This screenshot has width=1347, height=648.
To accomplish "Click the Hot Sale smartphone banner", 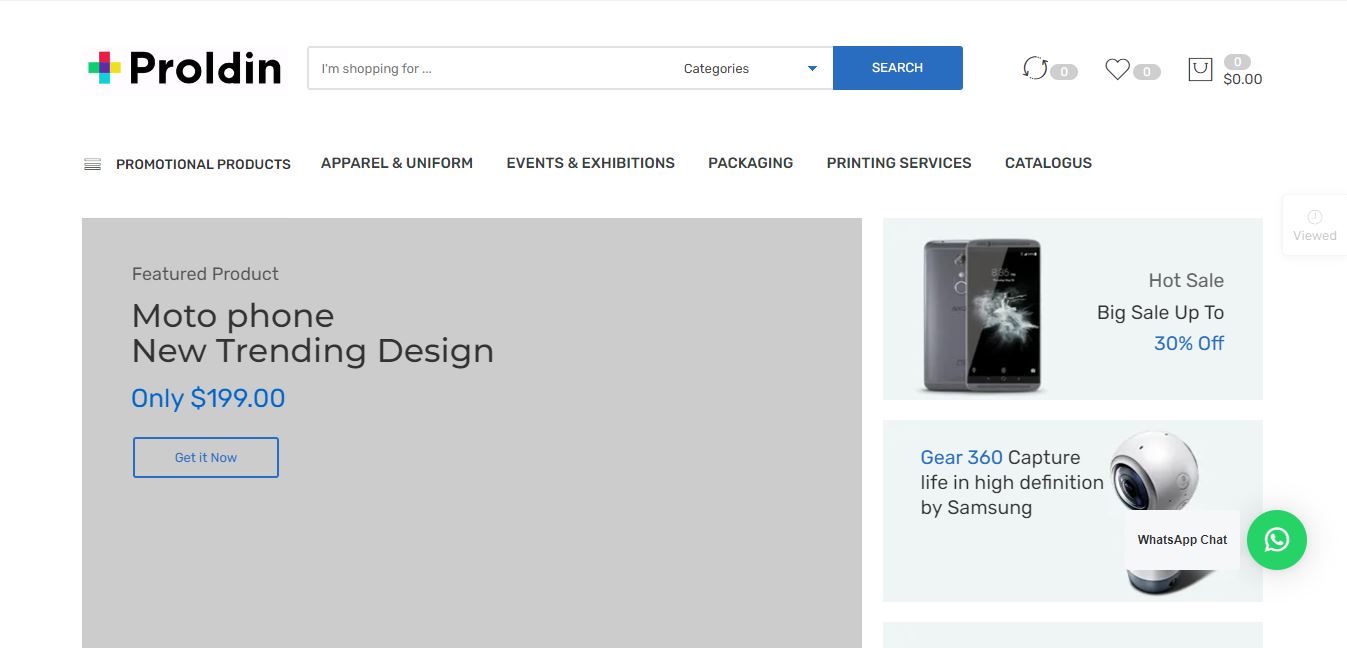I will click(x=1072, y=309).
